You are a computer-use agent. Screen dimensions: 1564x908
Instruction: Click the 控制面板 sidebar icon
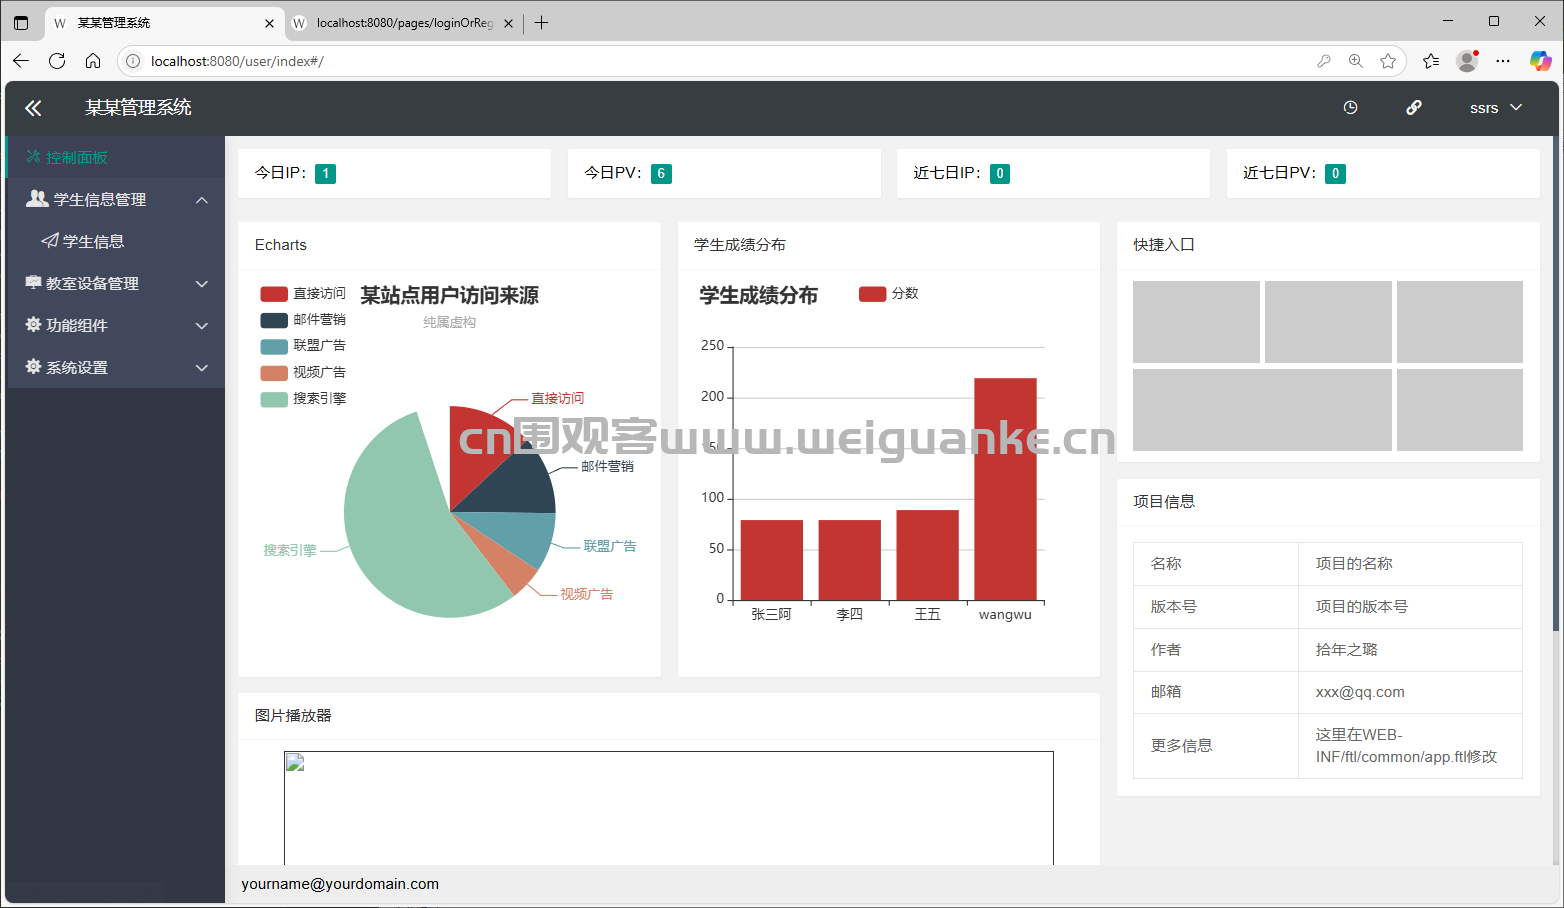pyautogui.click(x=33, y=157)
